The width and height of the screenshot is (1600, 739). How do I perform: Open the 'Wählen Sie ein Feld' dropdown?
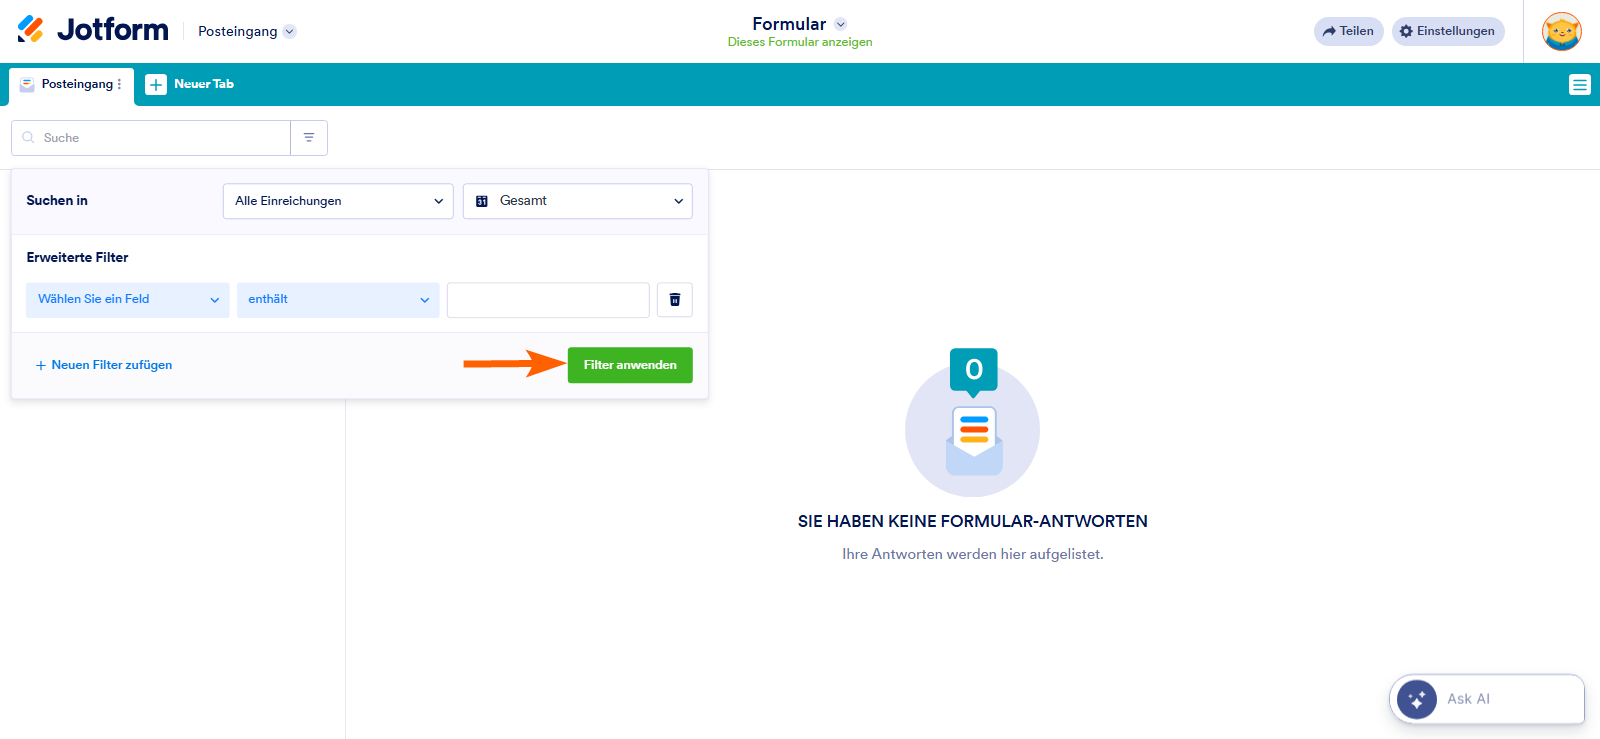pos(128,300)
